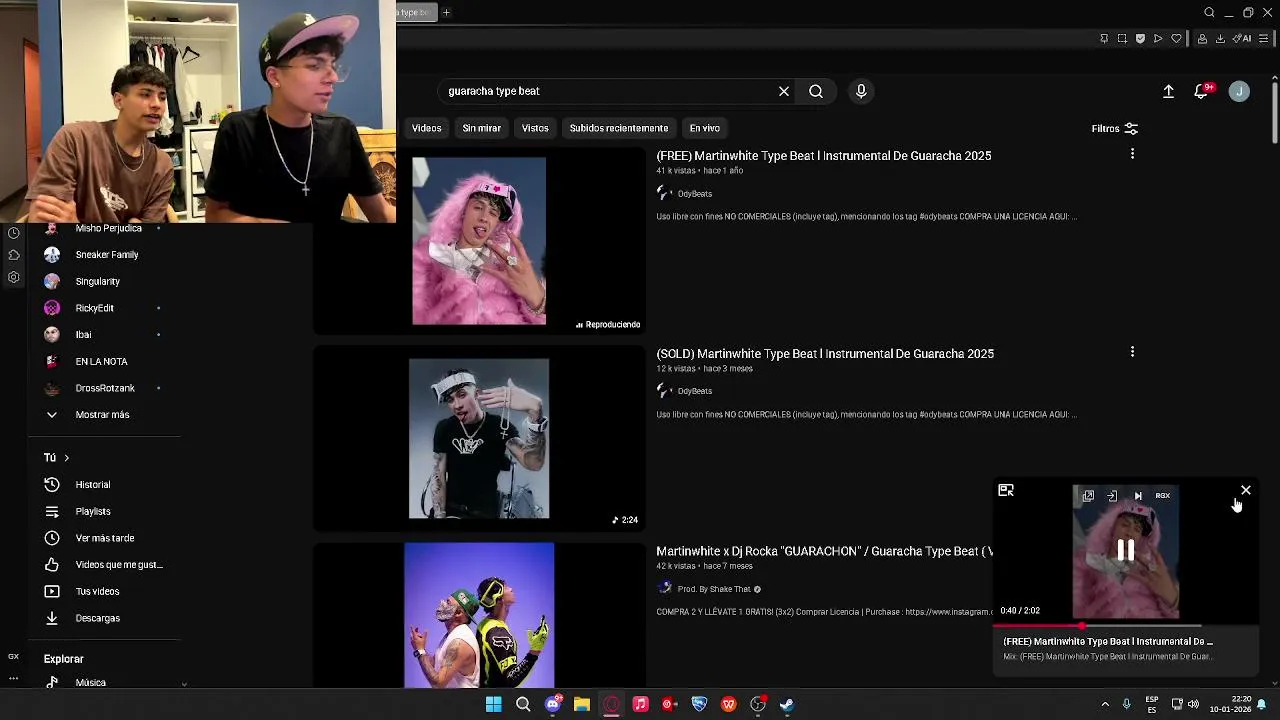Screen dimensions: 1280x720
Task: Select the Vistos filter chip
Action: click(535, 128)
